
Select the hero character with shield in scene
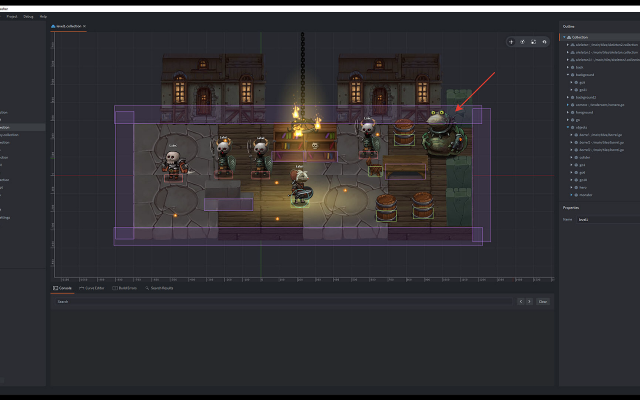(x=300, y=186)
